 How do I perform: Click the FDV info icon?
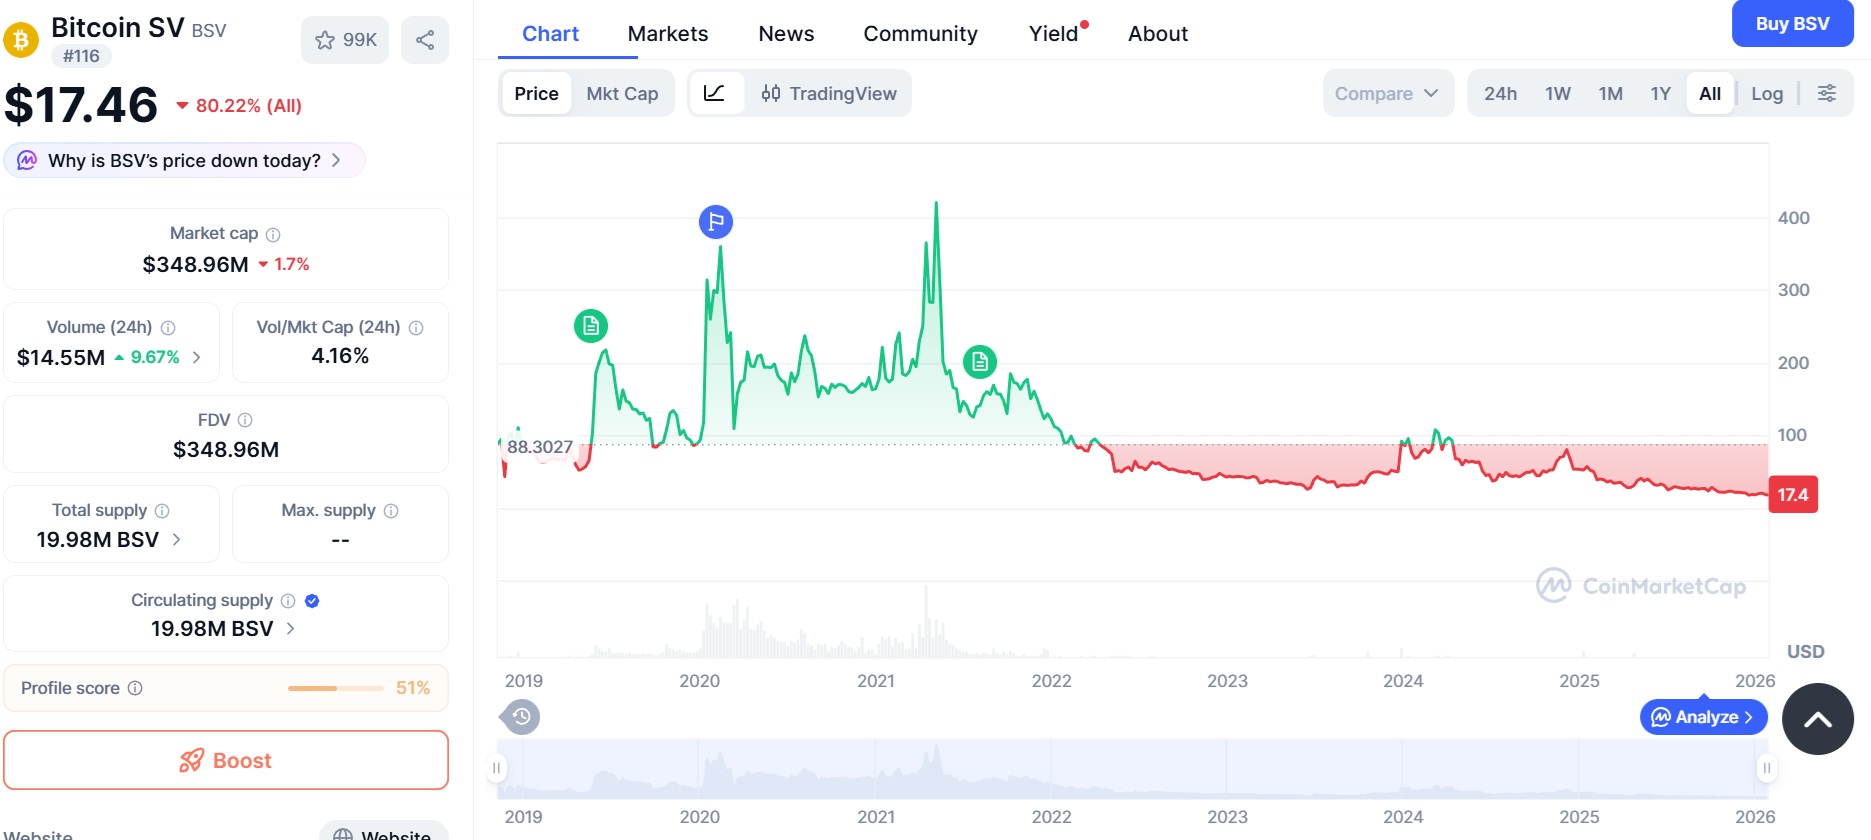245,420
